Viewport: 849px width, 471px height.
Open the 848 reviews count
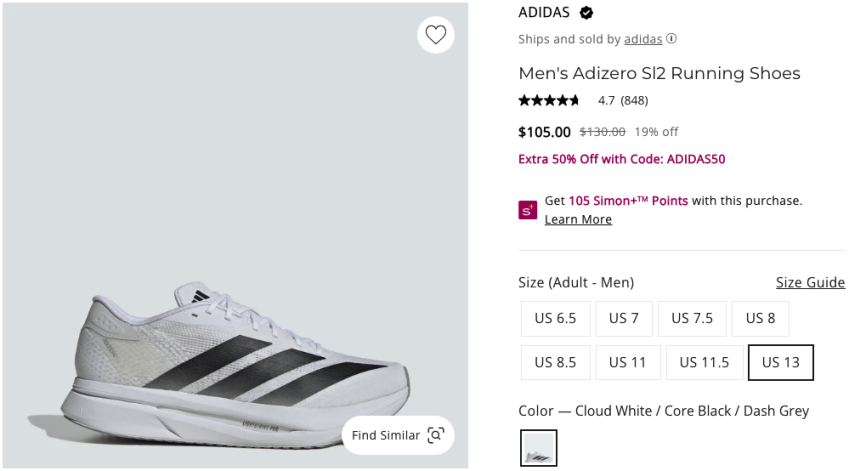point(634,100)
